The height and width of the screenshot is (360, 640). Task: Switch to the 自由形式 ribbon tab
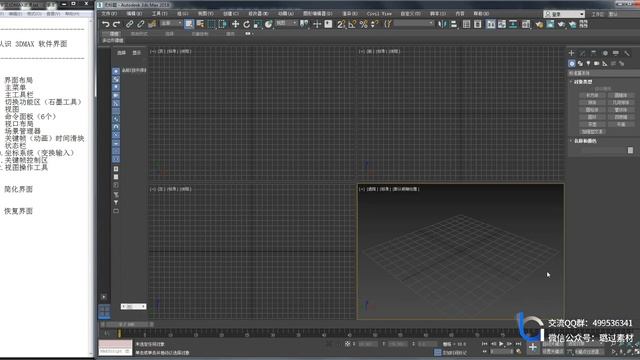[139, 34]
